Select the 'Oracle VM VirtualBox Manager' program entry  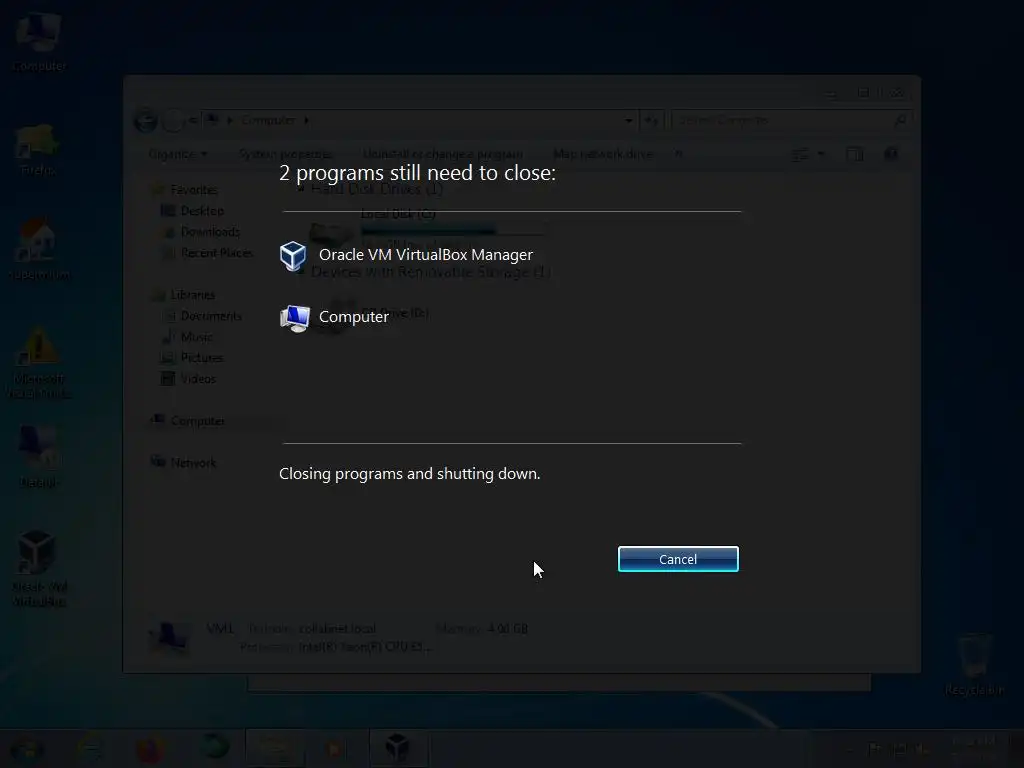pyautogui.click(x=426, y=255)
